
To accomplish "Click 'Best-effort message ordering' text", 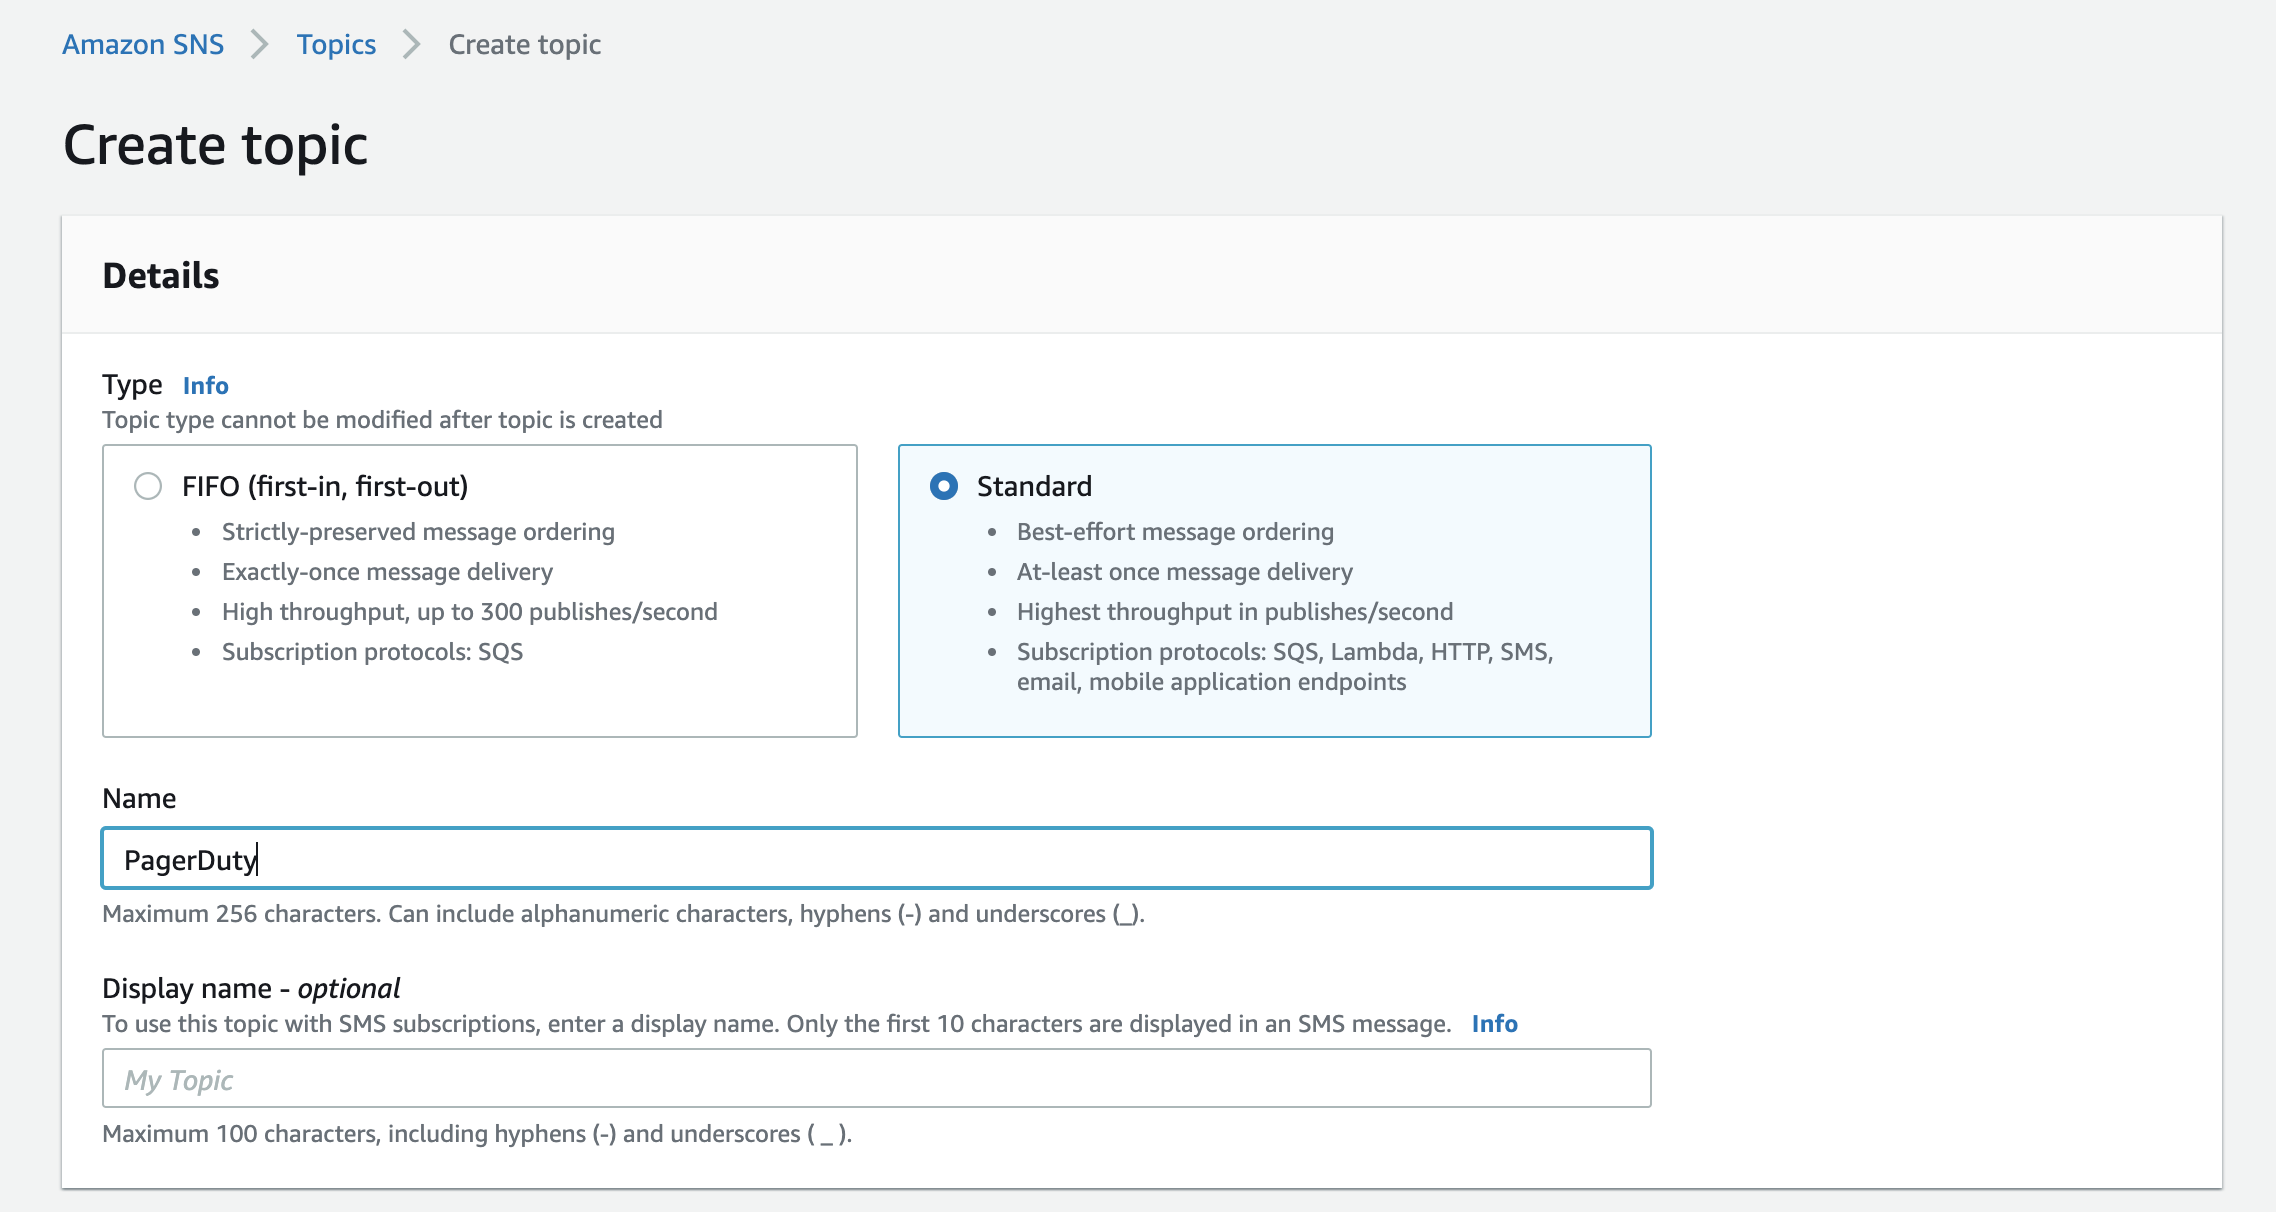I will coord(1175,531).
